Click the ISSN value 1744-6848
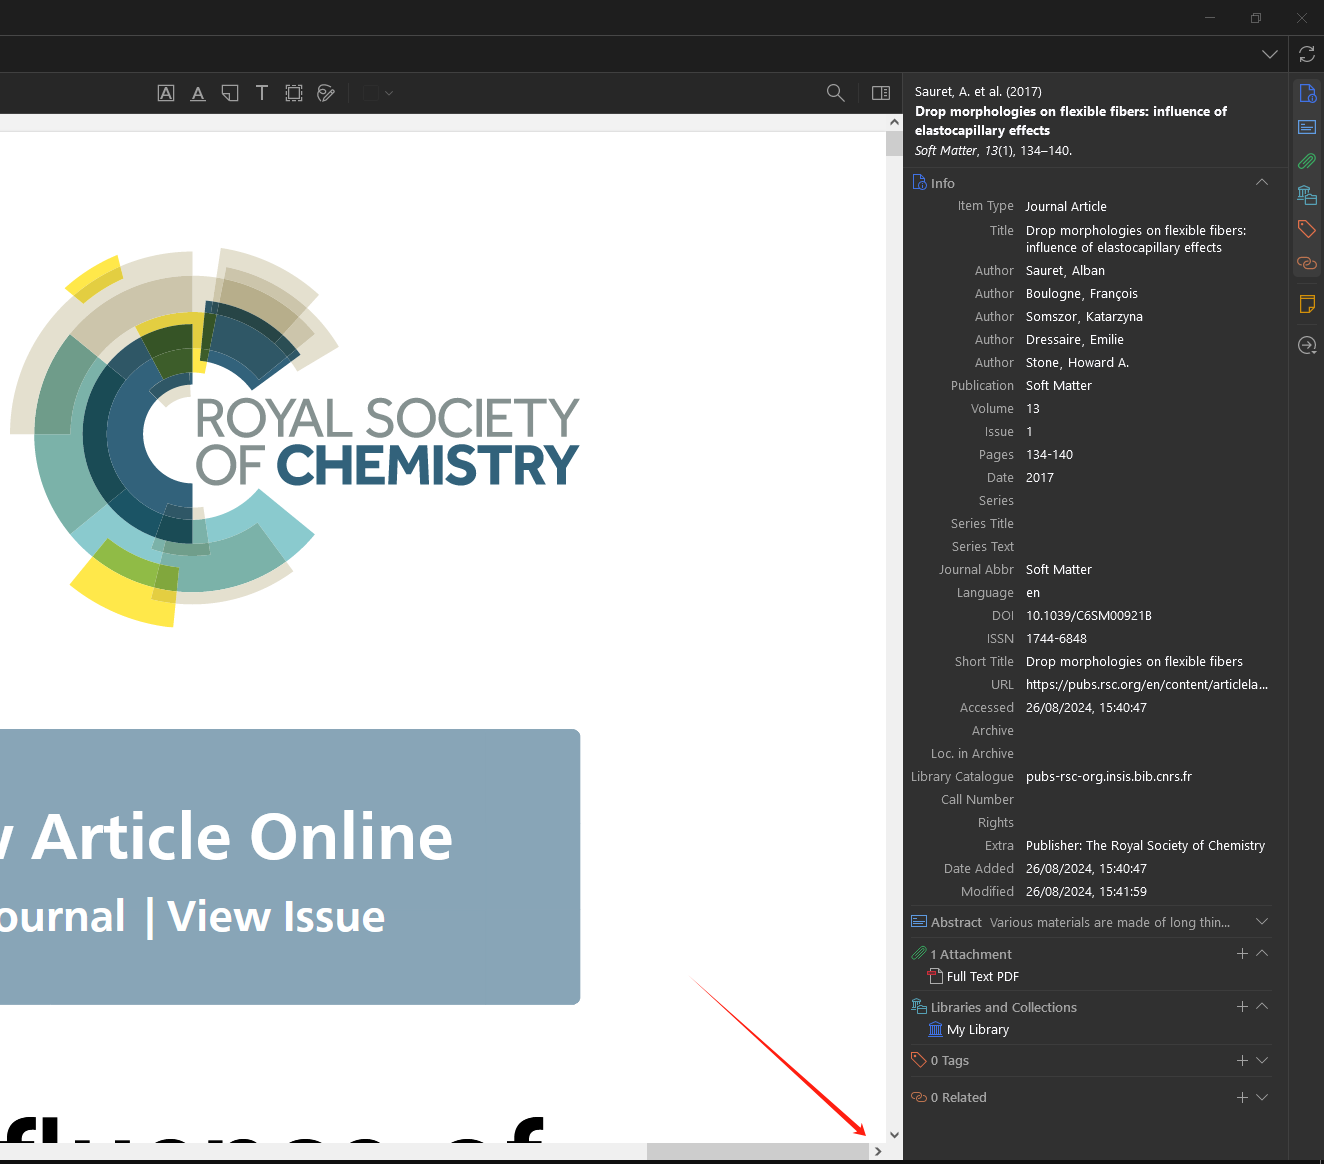Image resolution: width=1324 pixels, height=1164 pixels. [x=1056, y=639]
